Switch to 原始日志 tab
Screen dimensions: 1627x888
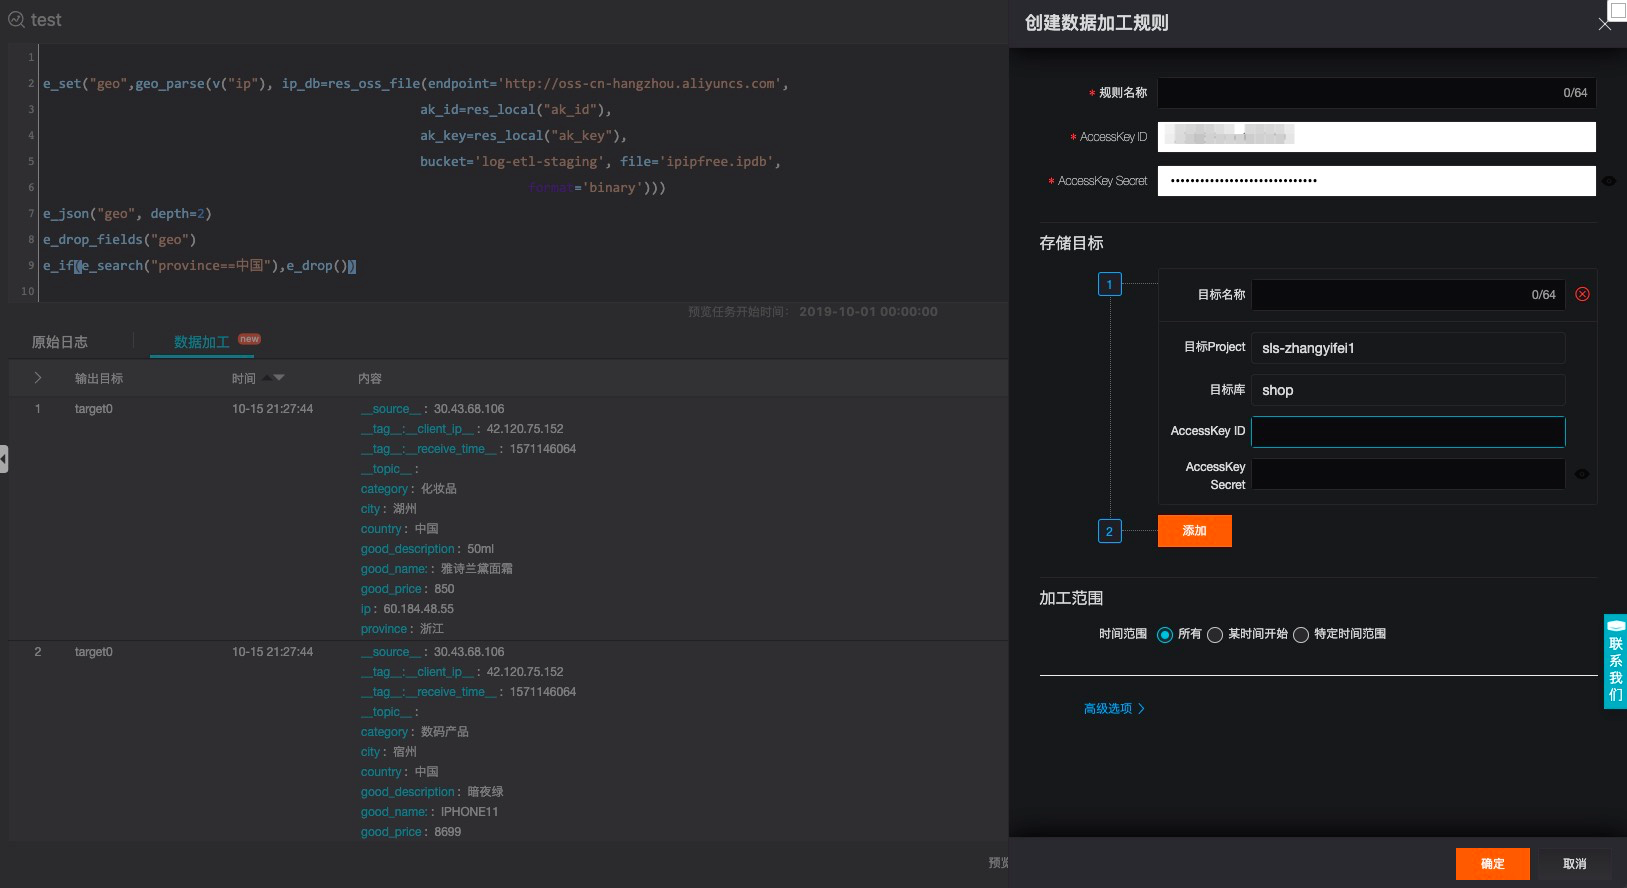60,342
